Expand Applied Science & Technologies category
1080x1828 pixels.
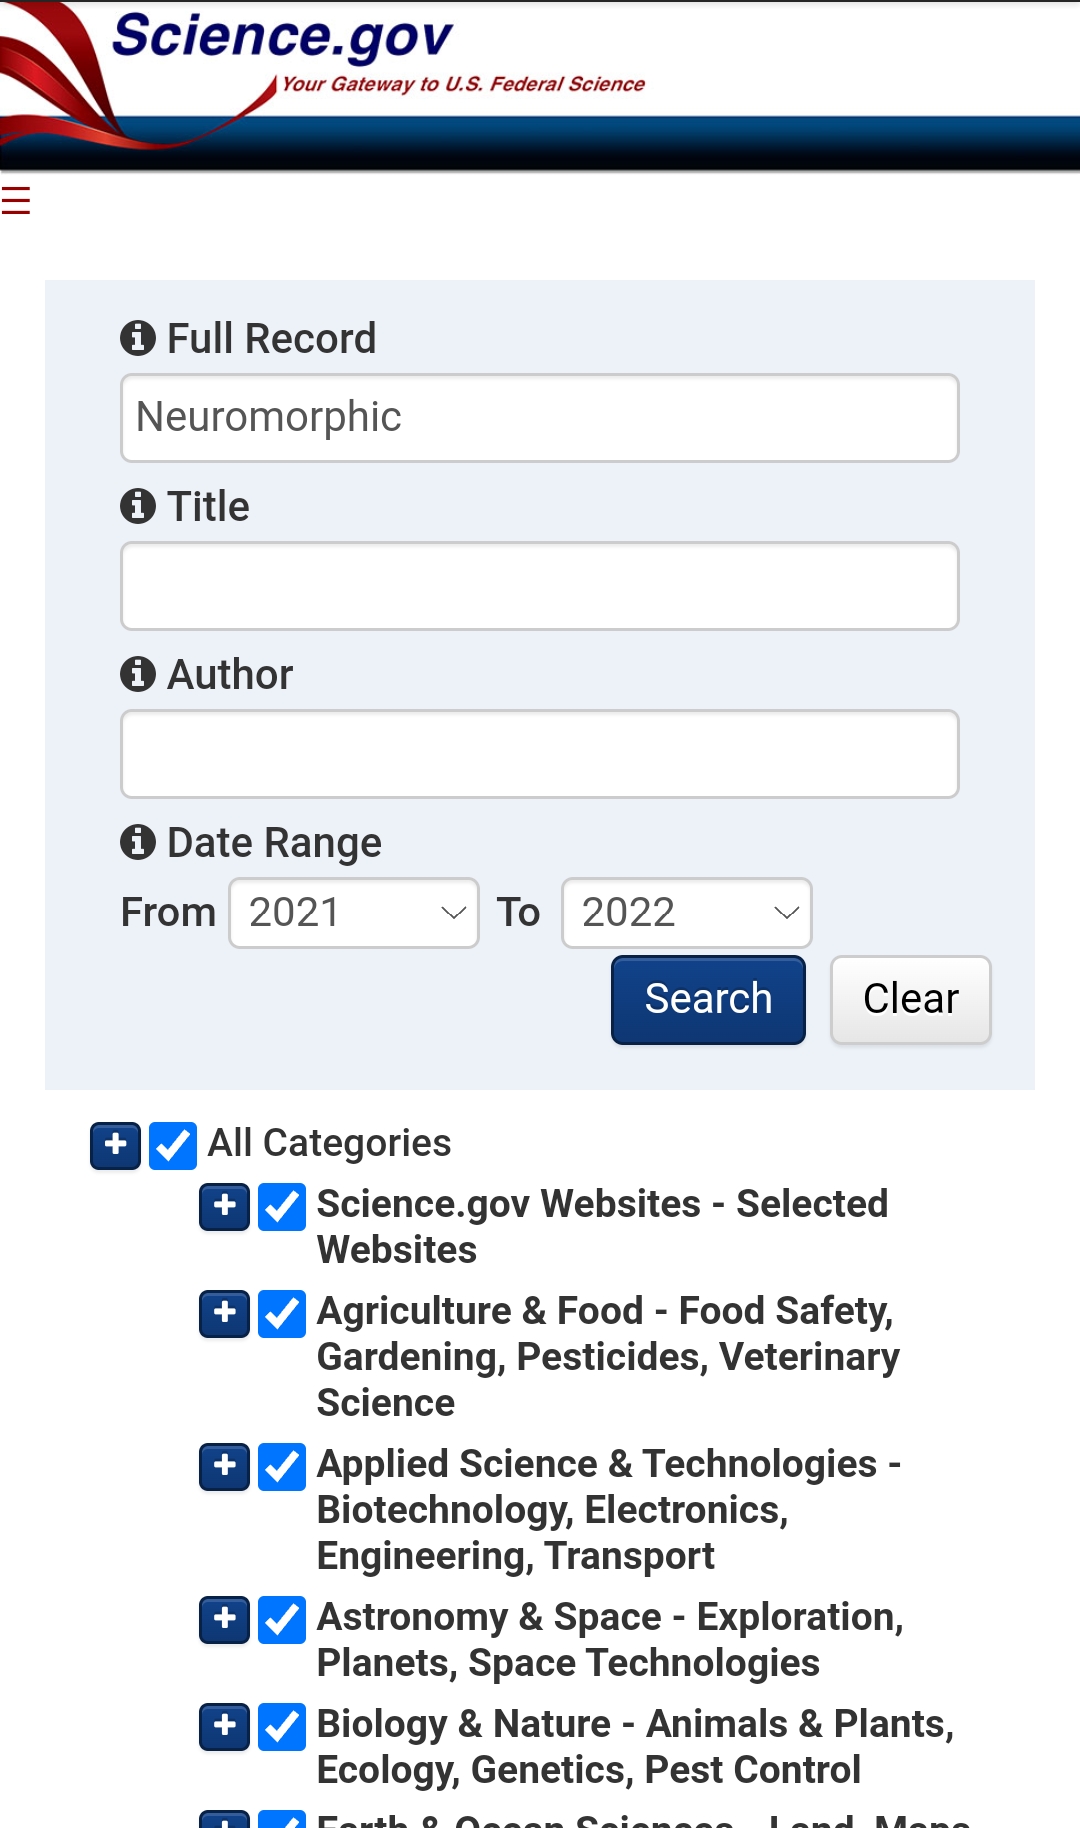[x=224, y=1466]
